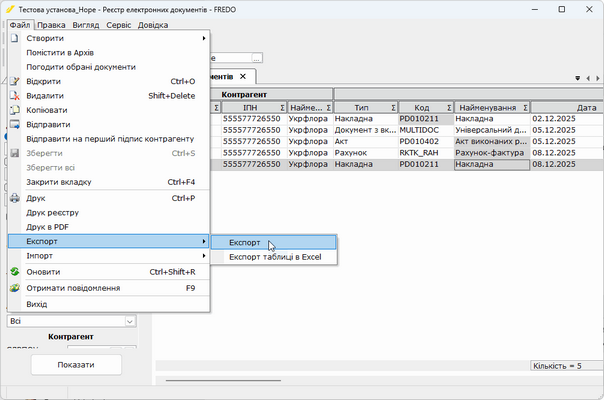Image resolution: width=604 pixels, height=400 pixels.
Task: Open the Сервіс menu
Action: pos(119,25)
